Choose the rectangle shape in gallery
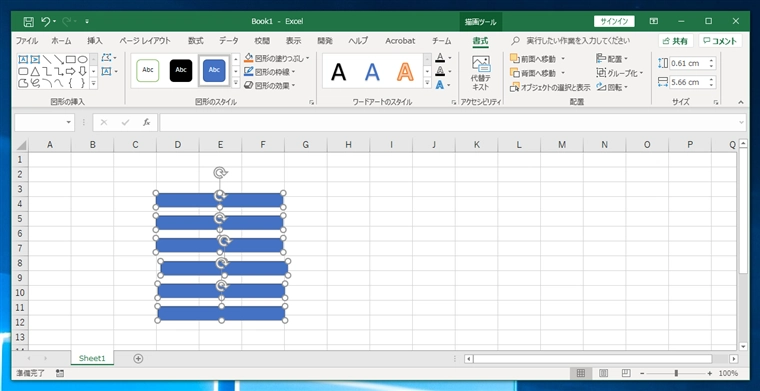This screenshot has width=760, height=391. pyautogui.click(x=71, y=60)
